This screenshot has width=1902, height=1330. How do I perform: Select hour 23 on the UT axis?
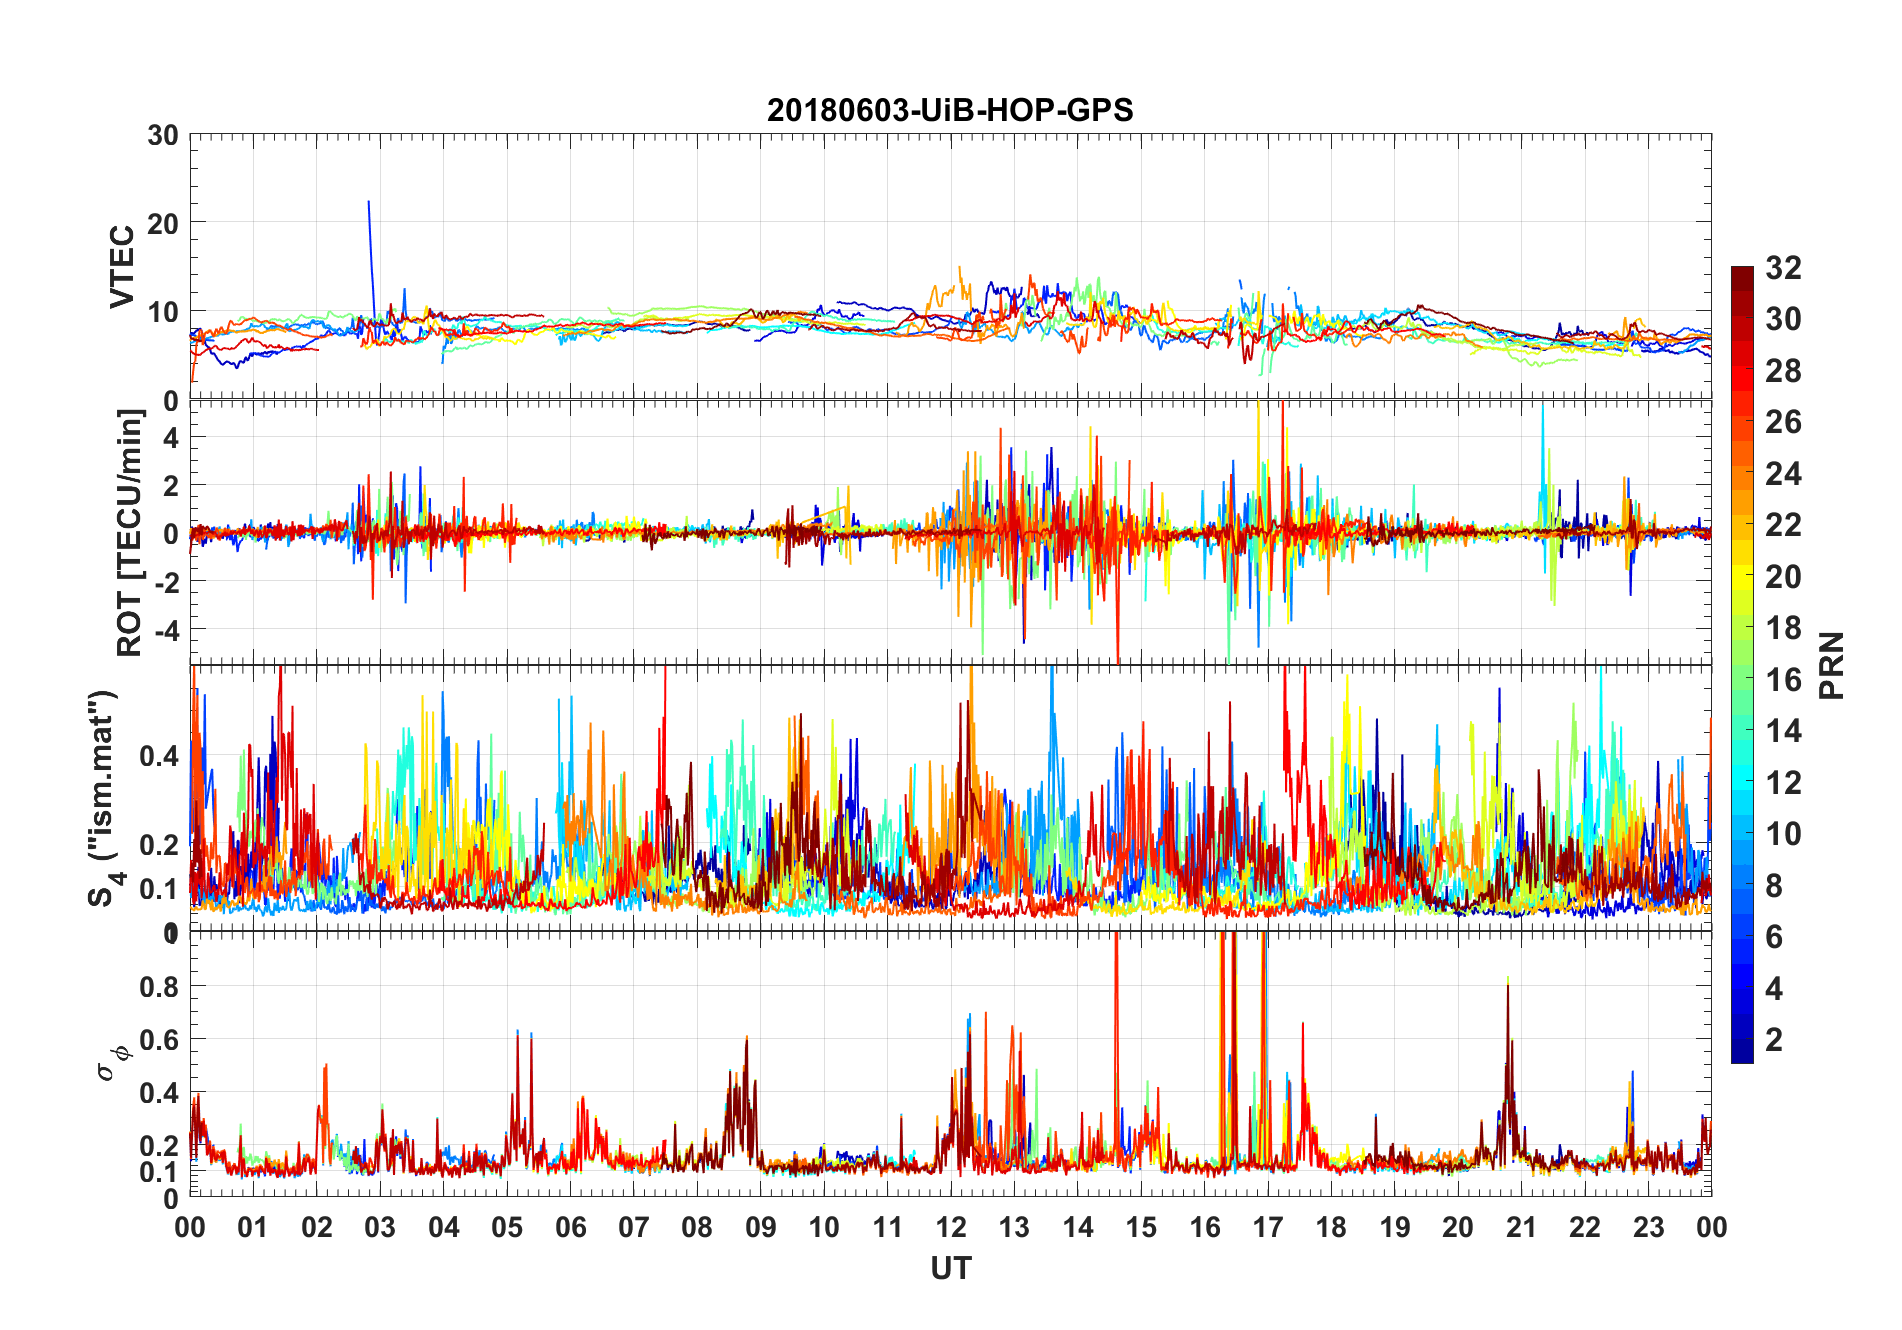click(1649, 1227)
